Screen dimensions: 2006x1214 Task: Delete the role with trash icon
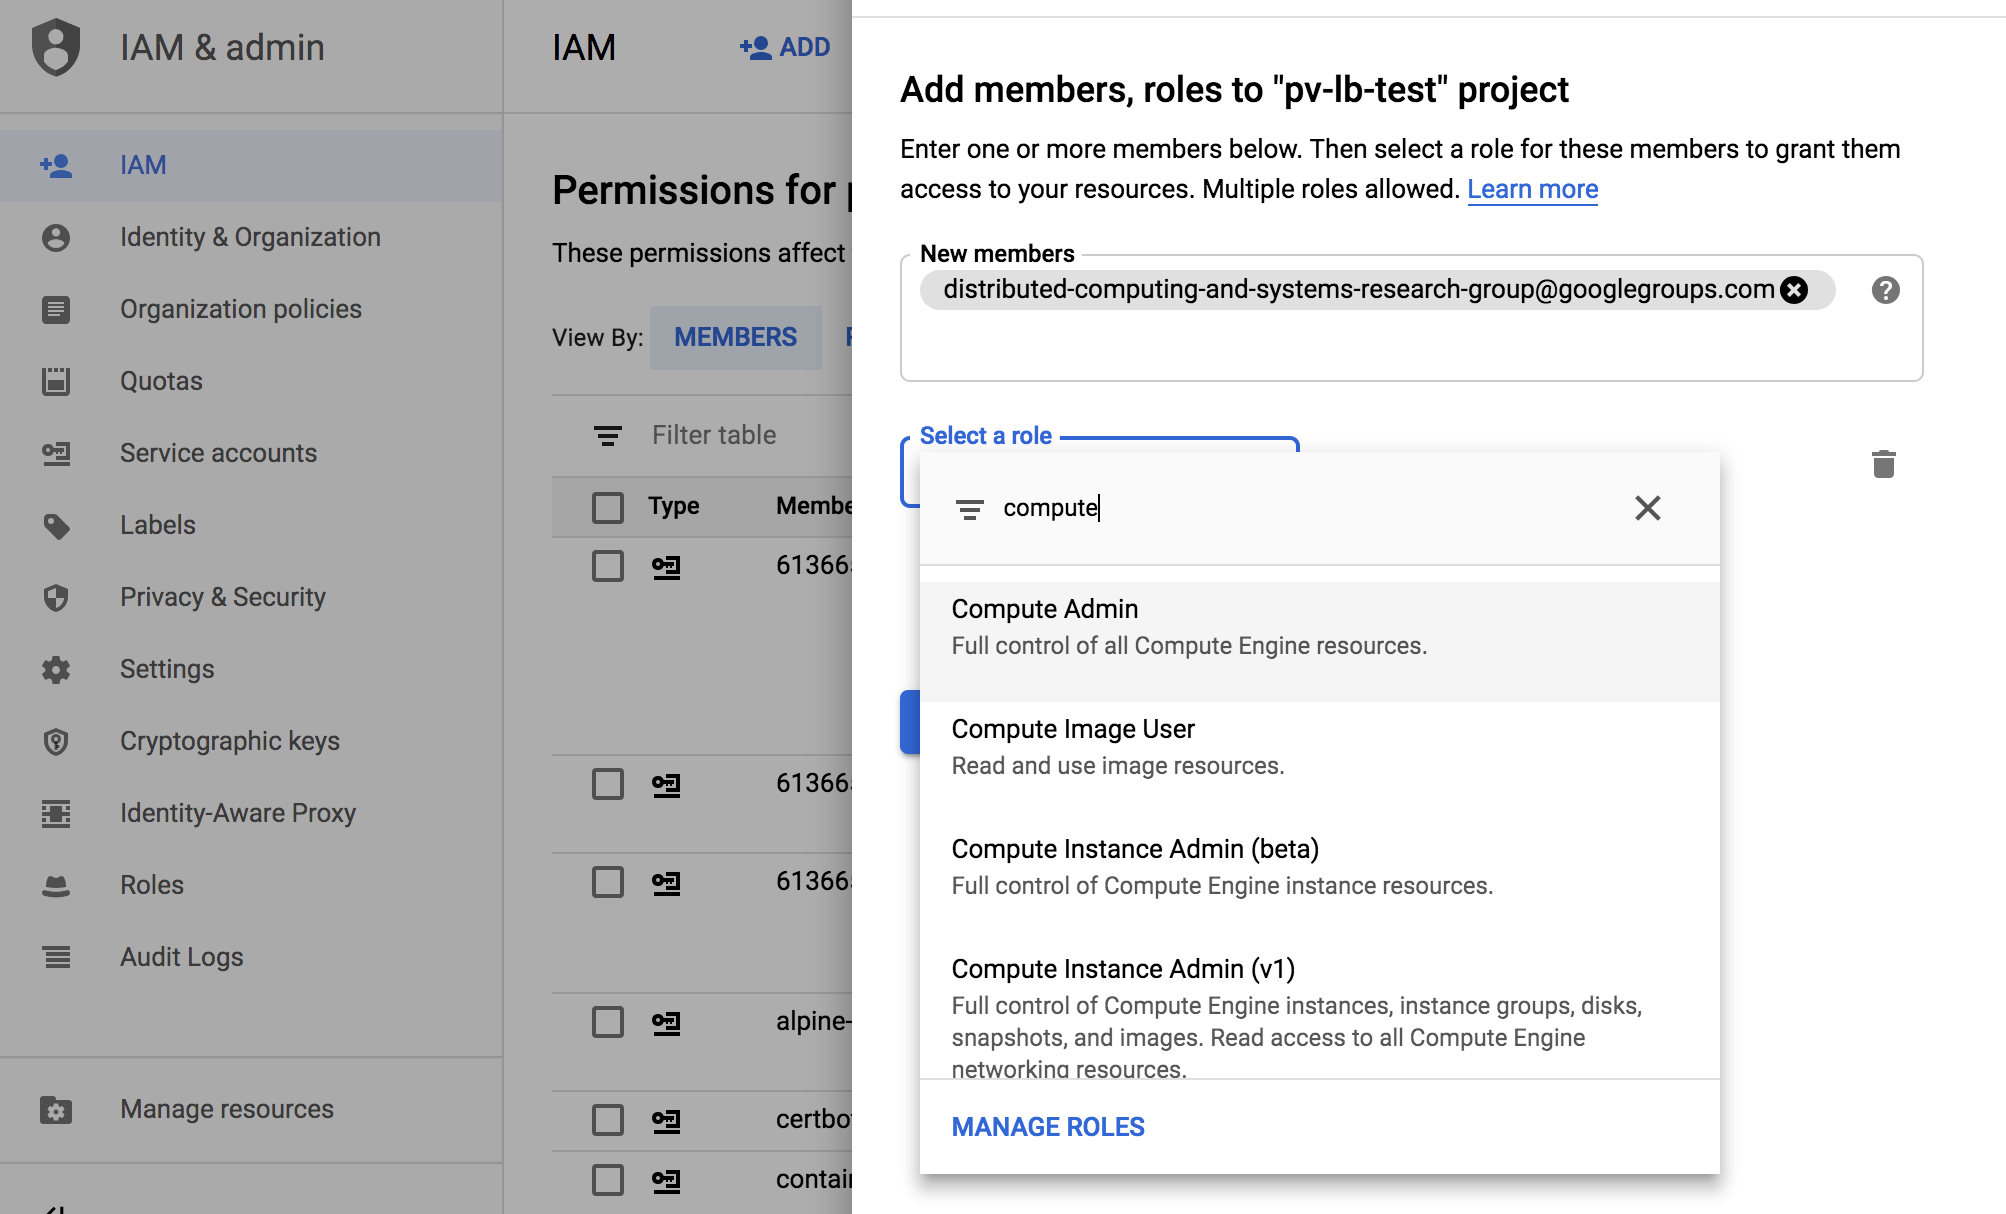point(1883,464)
